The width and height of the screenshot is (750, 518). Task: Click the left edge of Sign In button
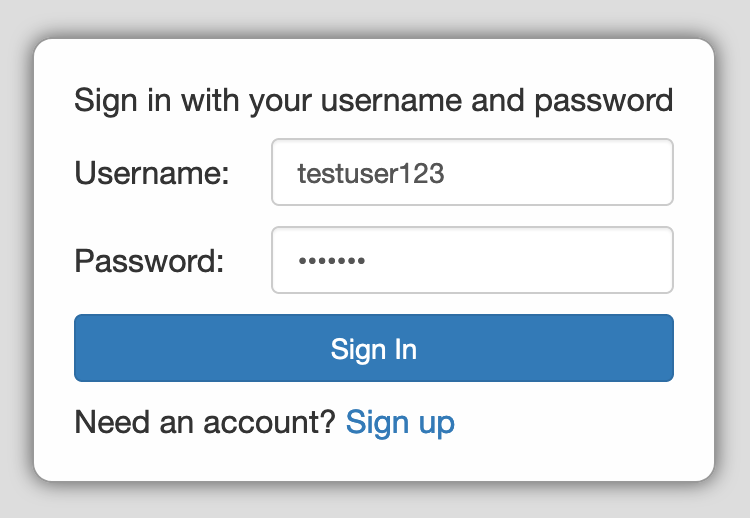click(84, 349)
